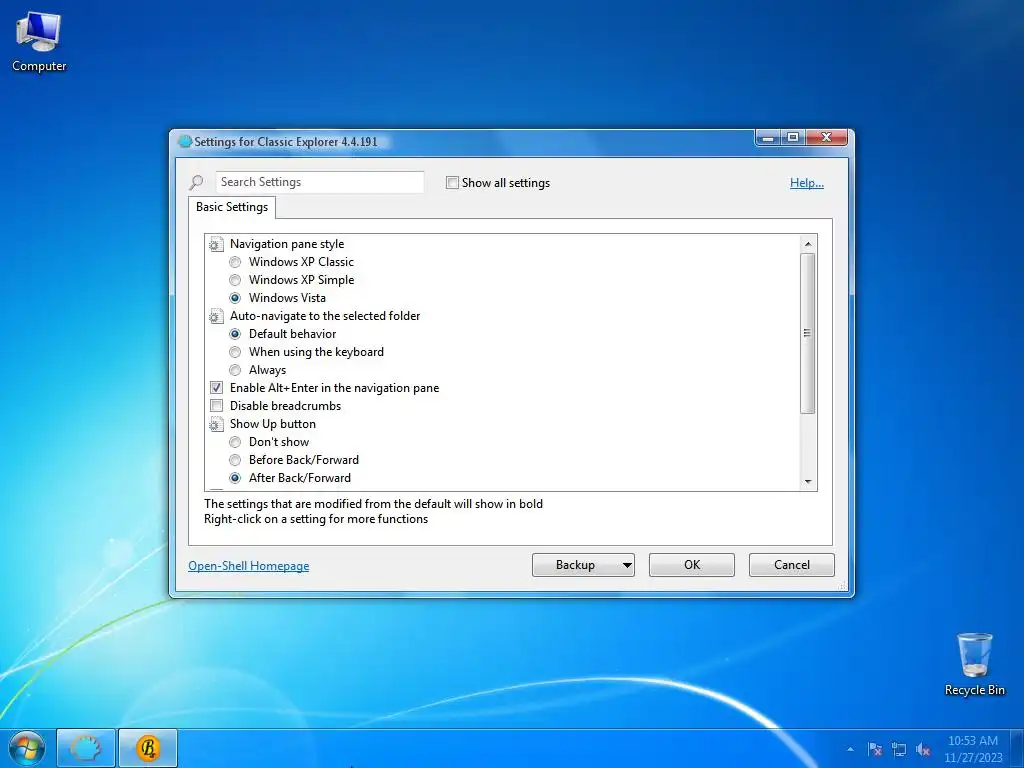Click the settings list scroll up arrow
The height and width of the screenshot is (768, 1024).
(x=808, y=244)
